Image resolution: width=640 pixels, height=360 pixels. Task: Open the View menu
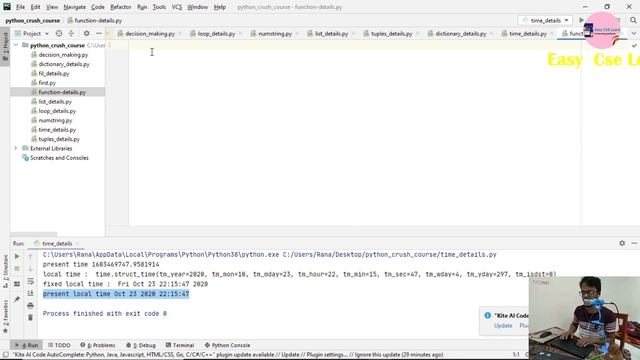click(52, 7)
